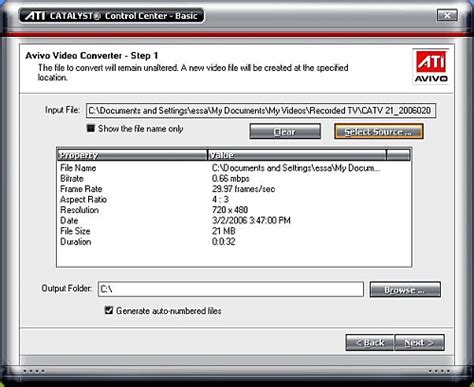Go to the Next step
474x387 pixels.
419,343
